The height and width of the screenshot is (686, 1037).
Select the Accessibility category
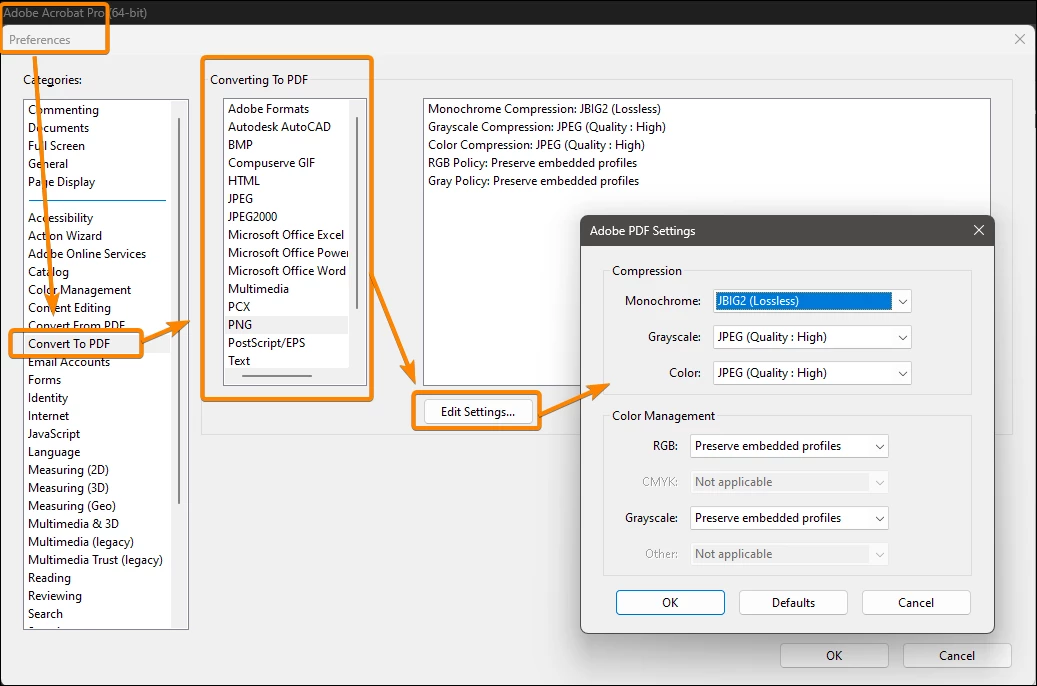[60, 218]
